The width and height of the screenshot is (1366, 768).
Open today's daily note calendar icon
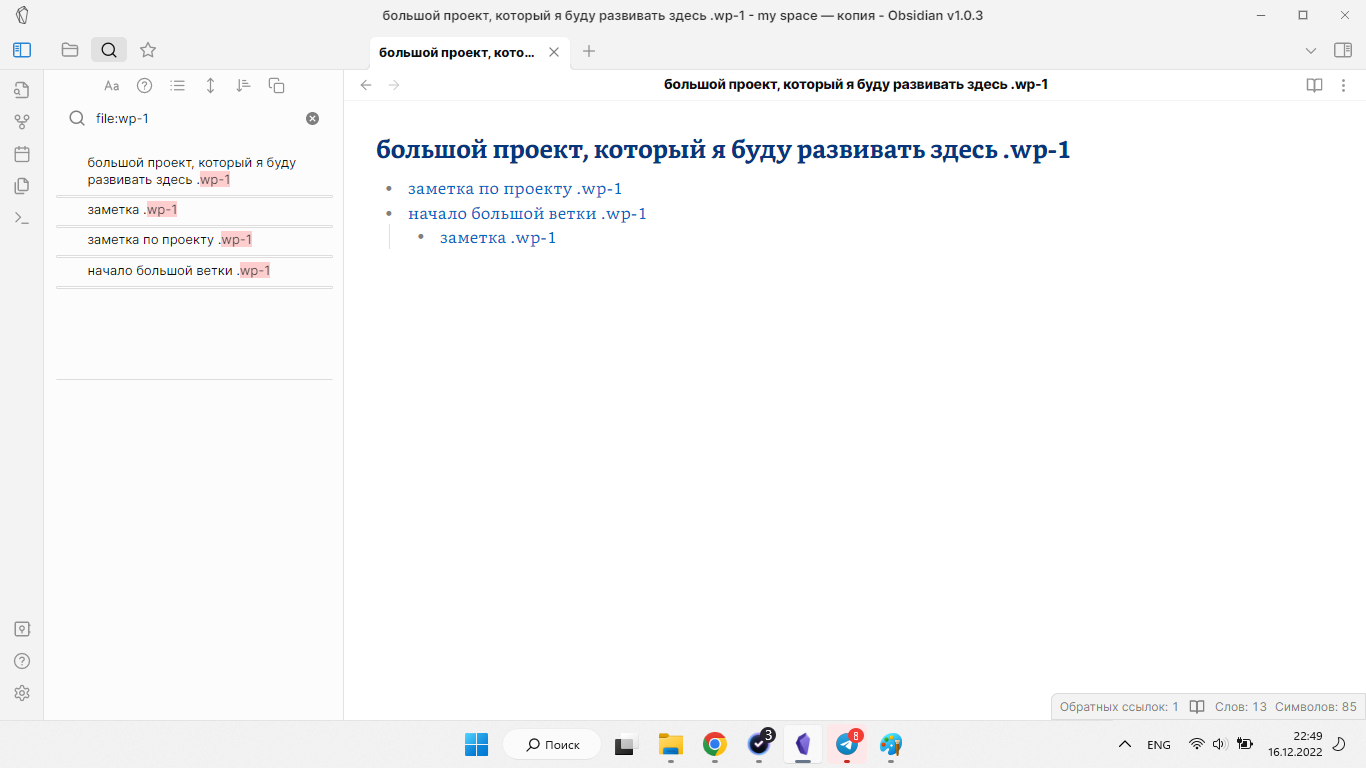[22, 154]
